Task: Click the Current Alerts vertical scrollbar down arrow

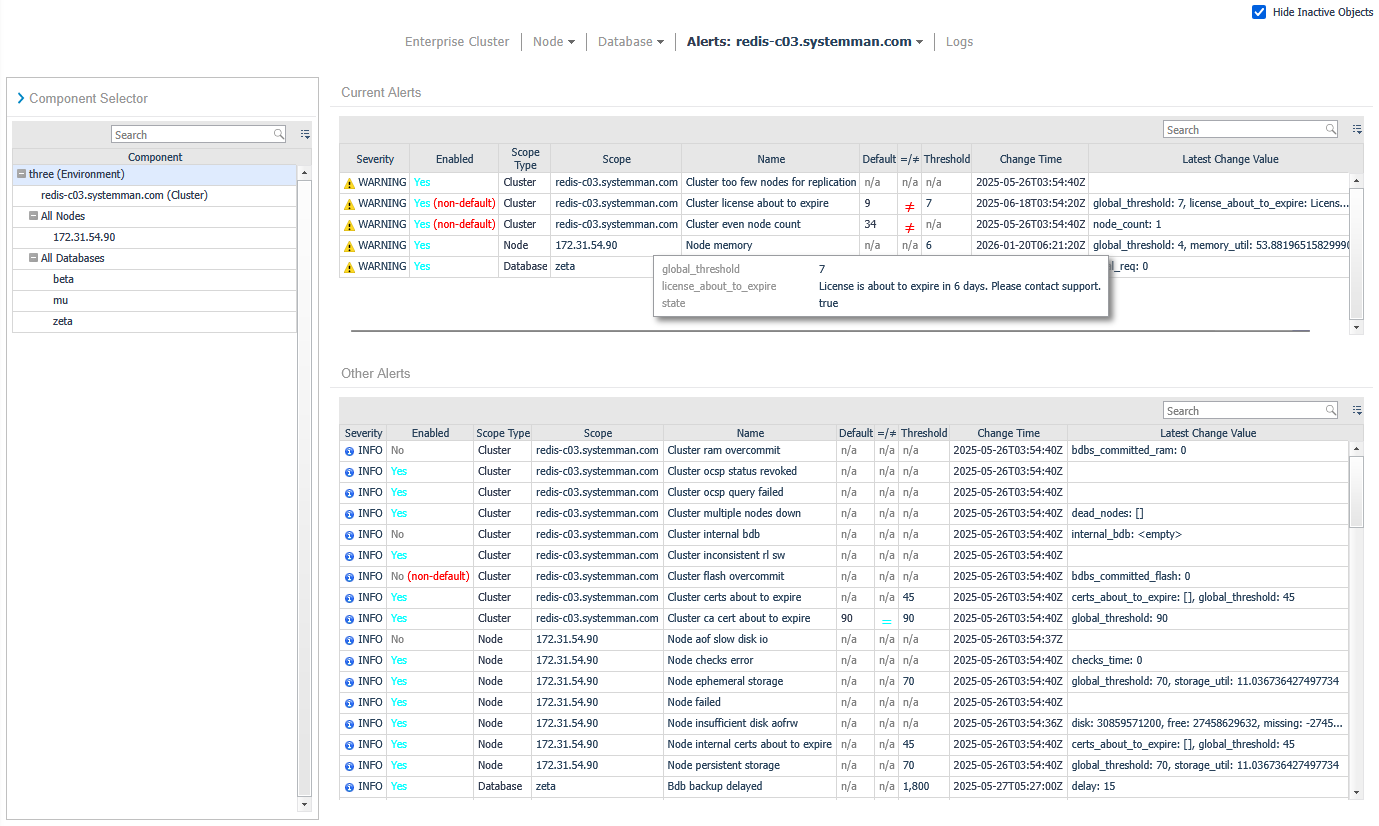Action: 1356,327
